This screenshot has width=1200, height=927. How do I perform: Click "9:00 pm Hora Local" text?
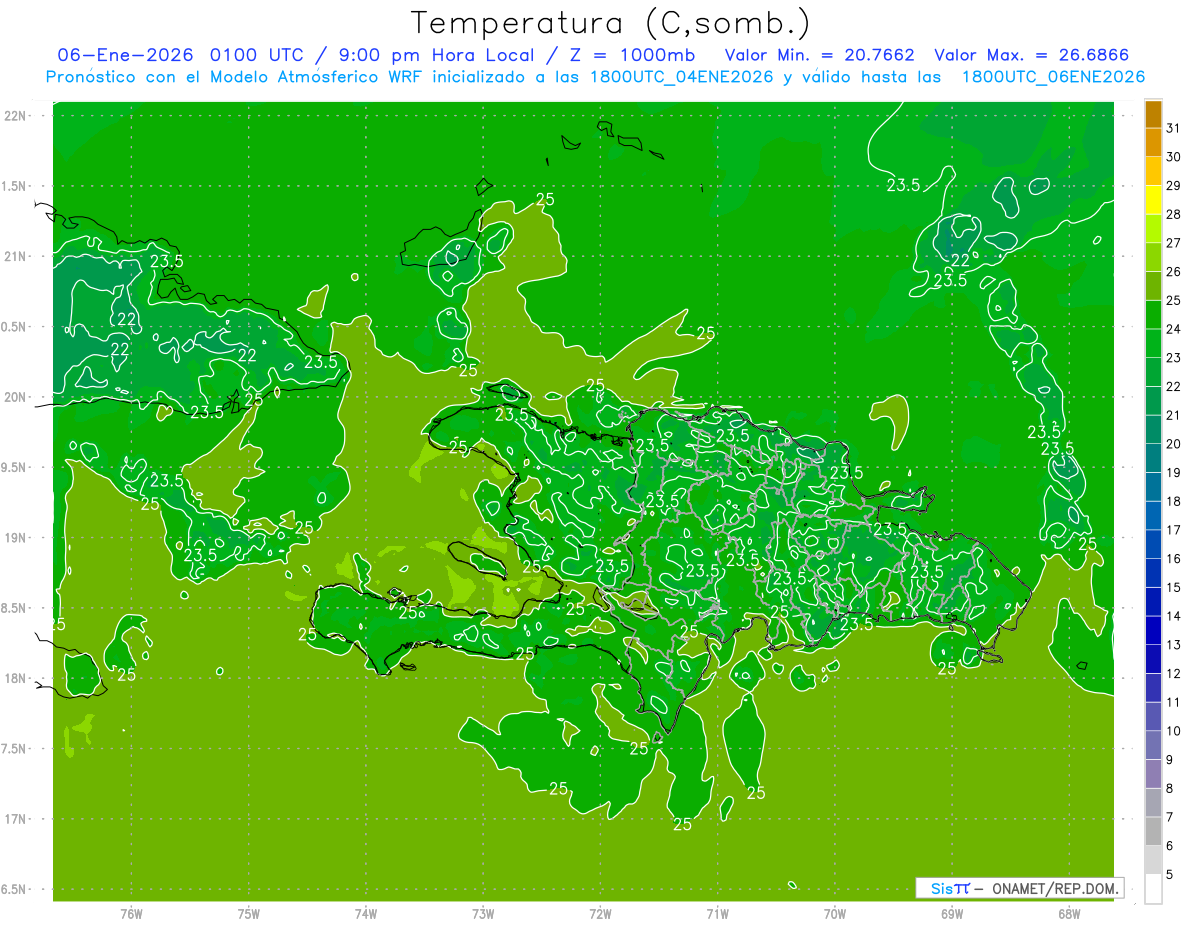click(x=436, y=55)
